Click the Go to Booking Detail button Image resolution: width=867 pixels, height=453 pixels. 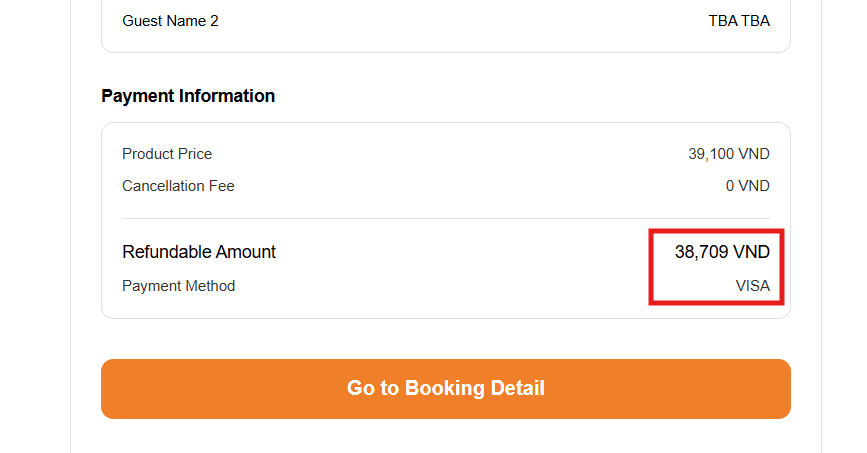[x=445, y=388]
